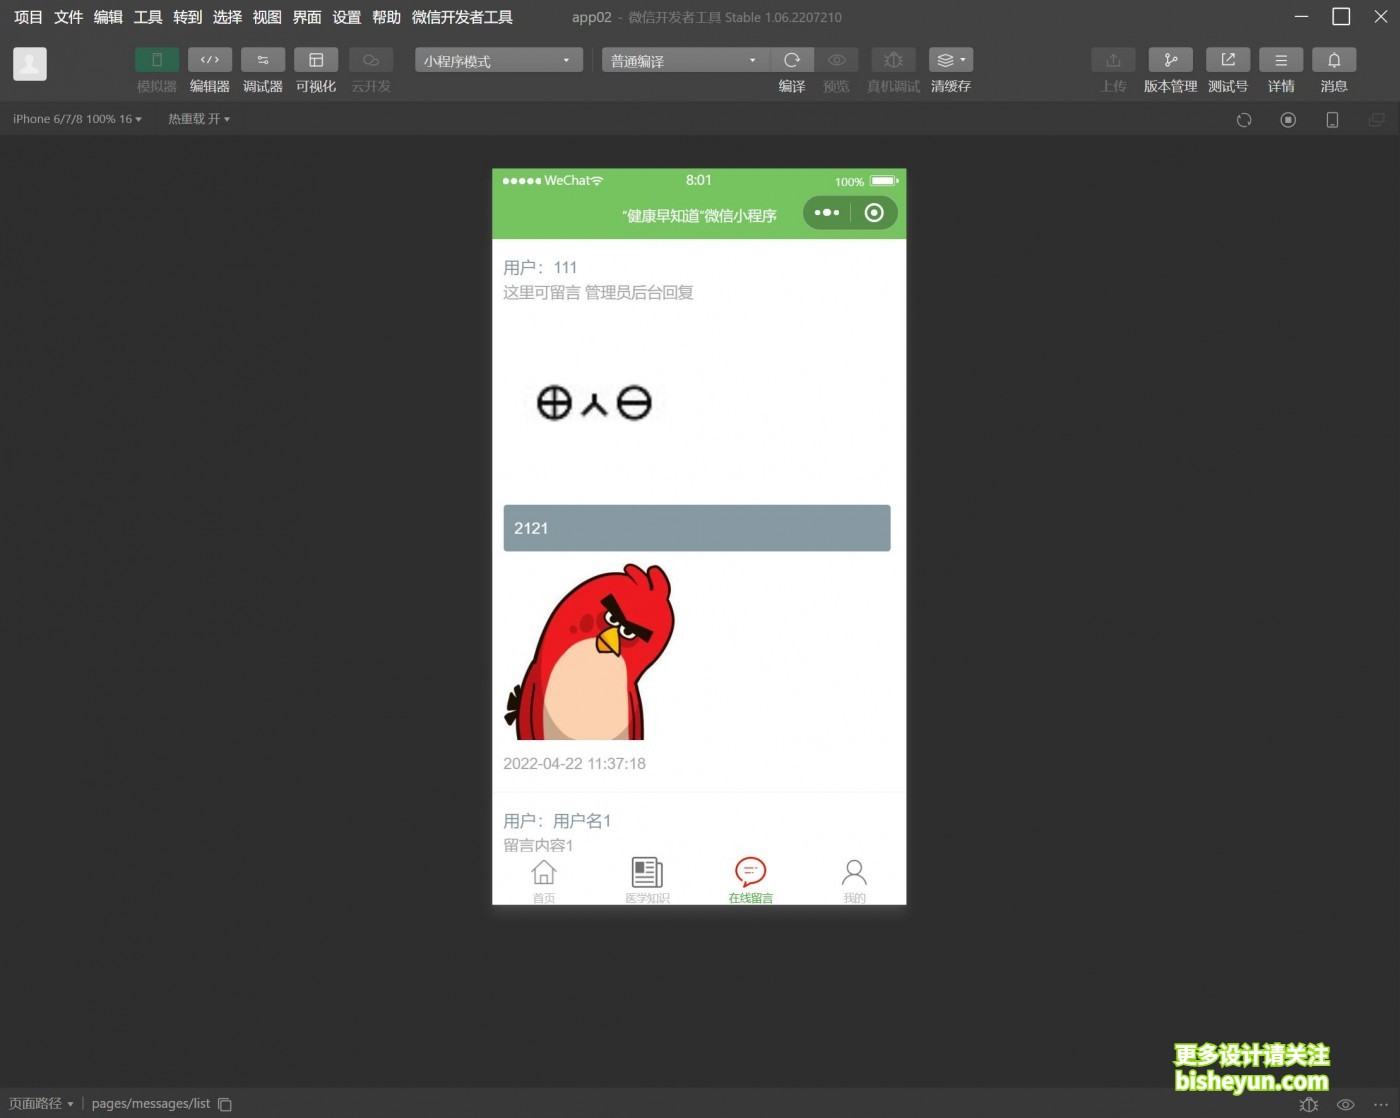
Task: Open the normal compile mode dropdown
Action: 686,60
